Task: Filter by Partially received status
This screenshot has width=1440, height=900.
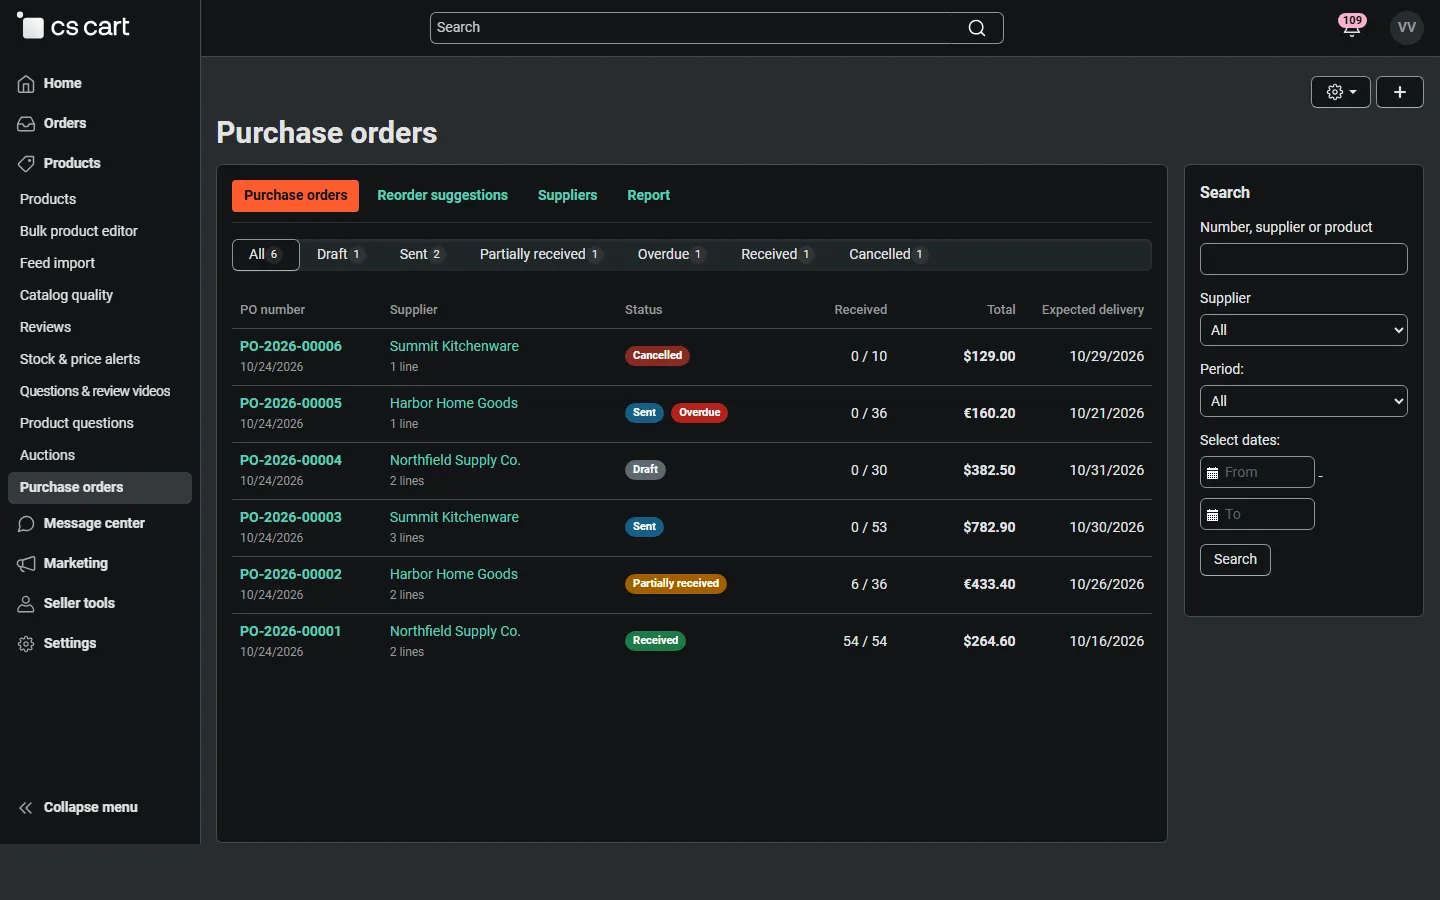Action: pyautogui.click(x=540, y=255)
